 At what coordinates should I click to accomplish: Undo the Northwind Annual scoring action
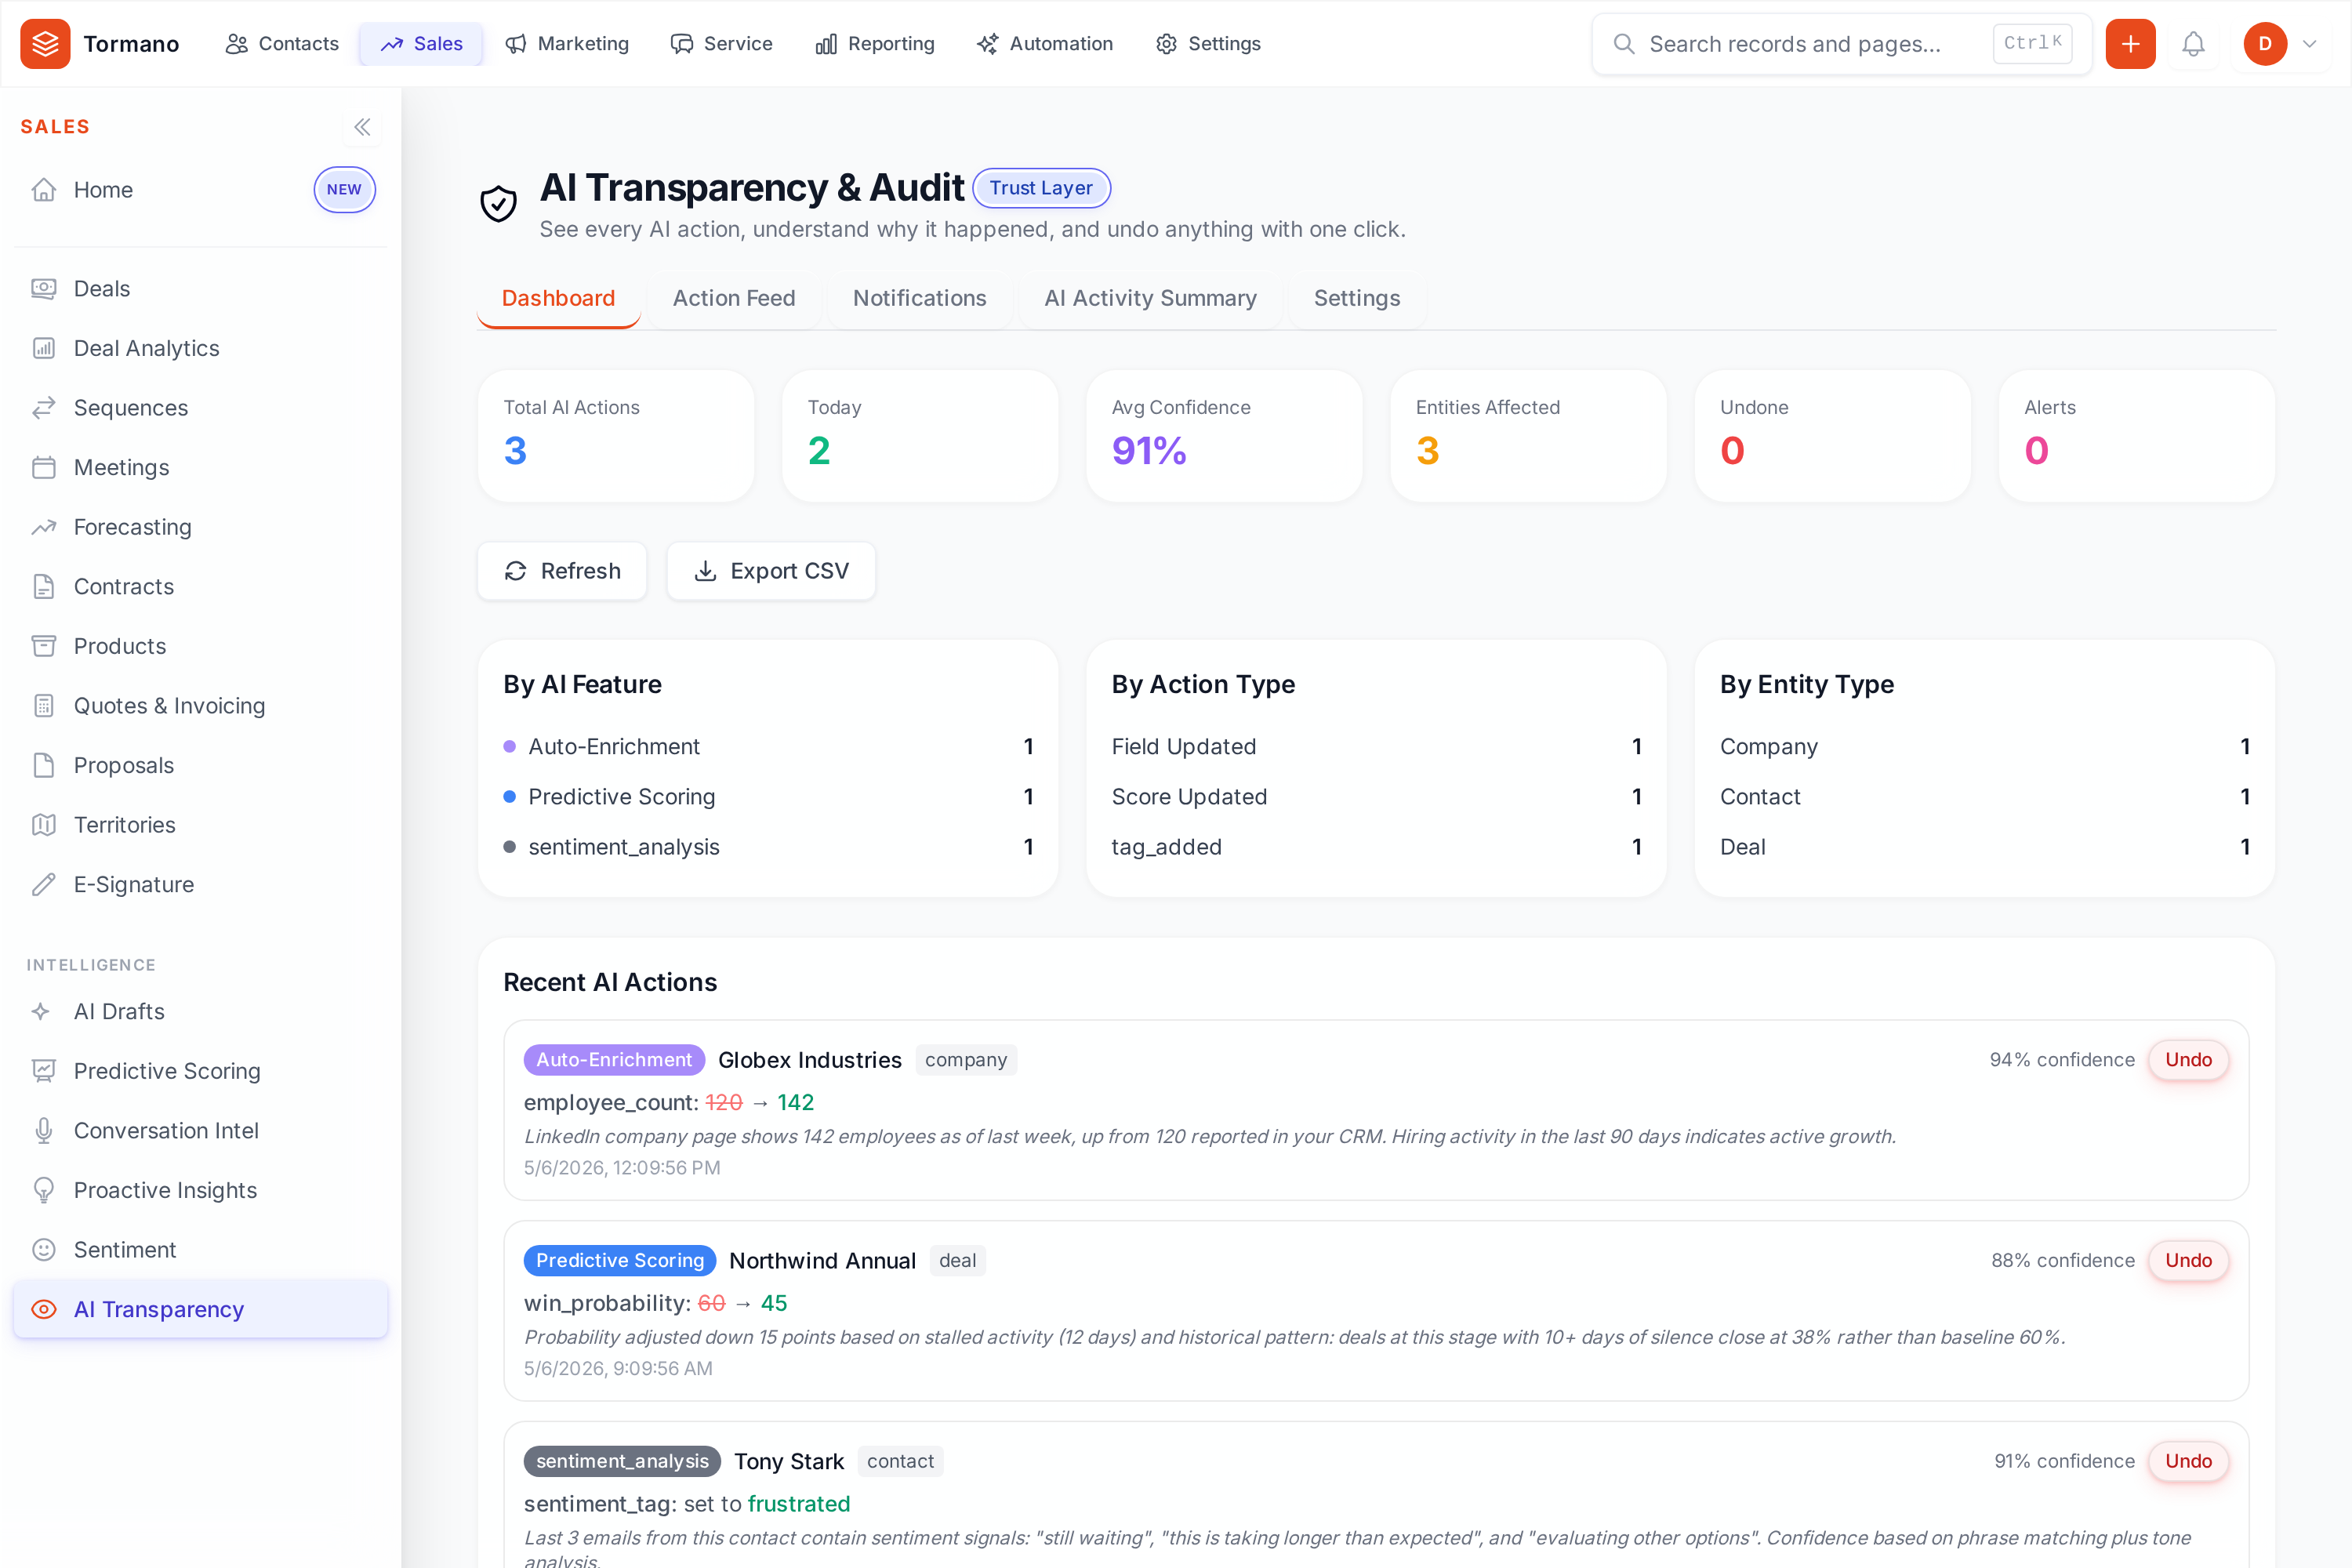2188,1261
